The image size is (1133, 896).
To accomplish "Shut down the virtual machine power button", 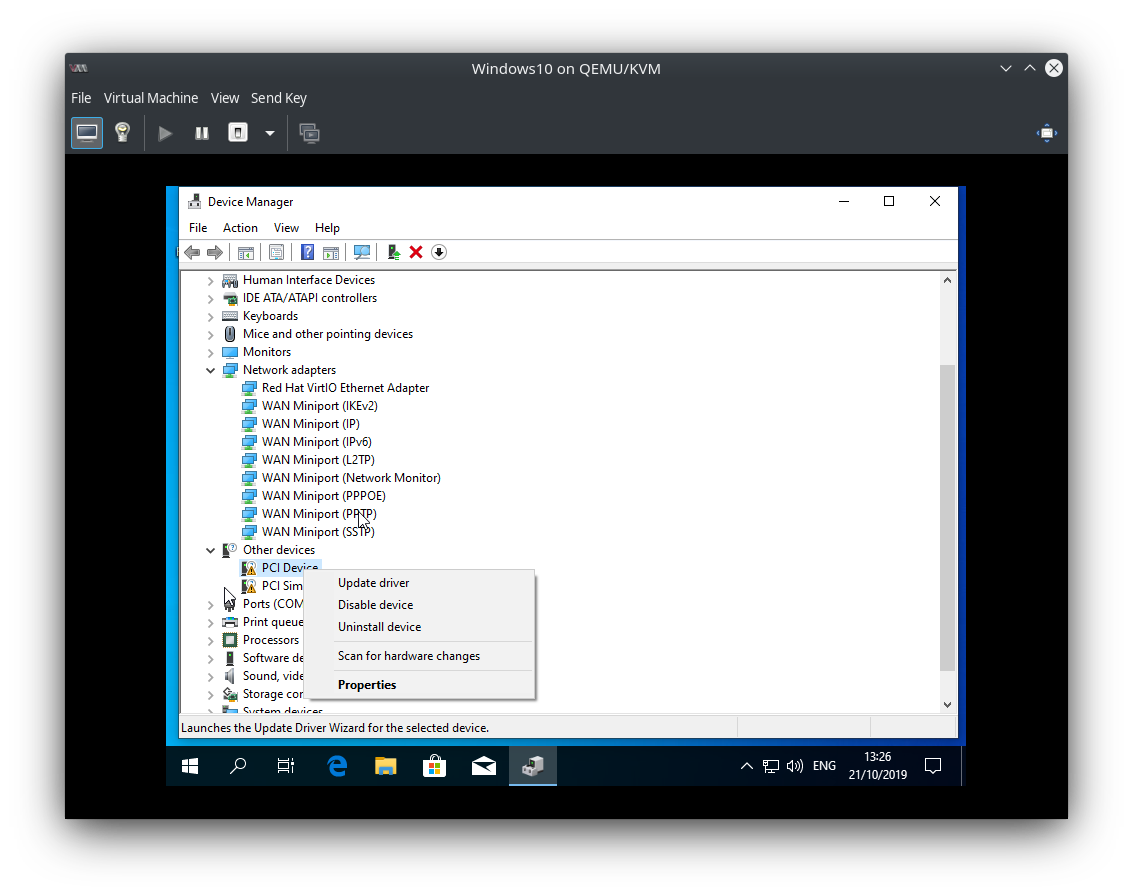I will (238, 133).
